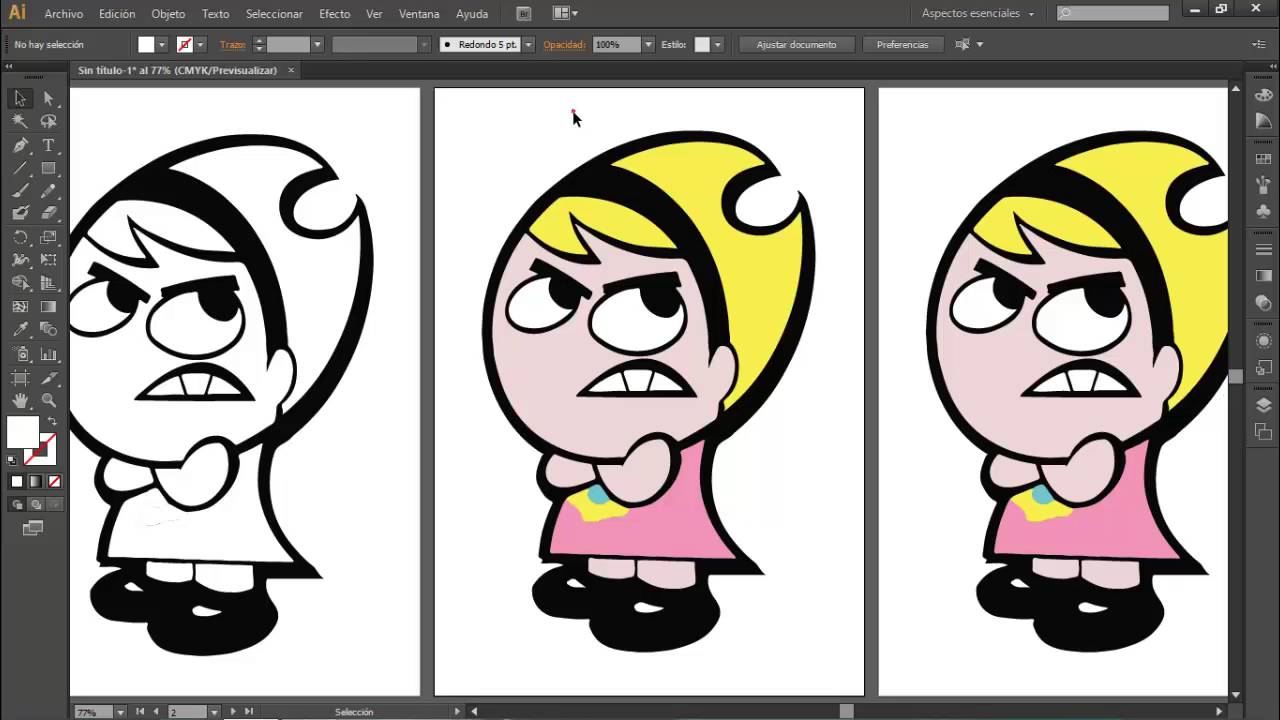This screenshot has width=1280, height=720.
Task: Open the Archivo menu
Action: point(64,14)
